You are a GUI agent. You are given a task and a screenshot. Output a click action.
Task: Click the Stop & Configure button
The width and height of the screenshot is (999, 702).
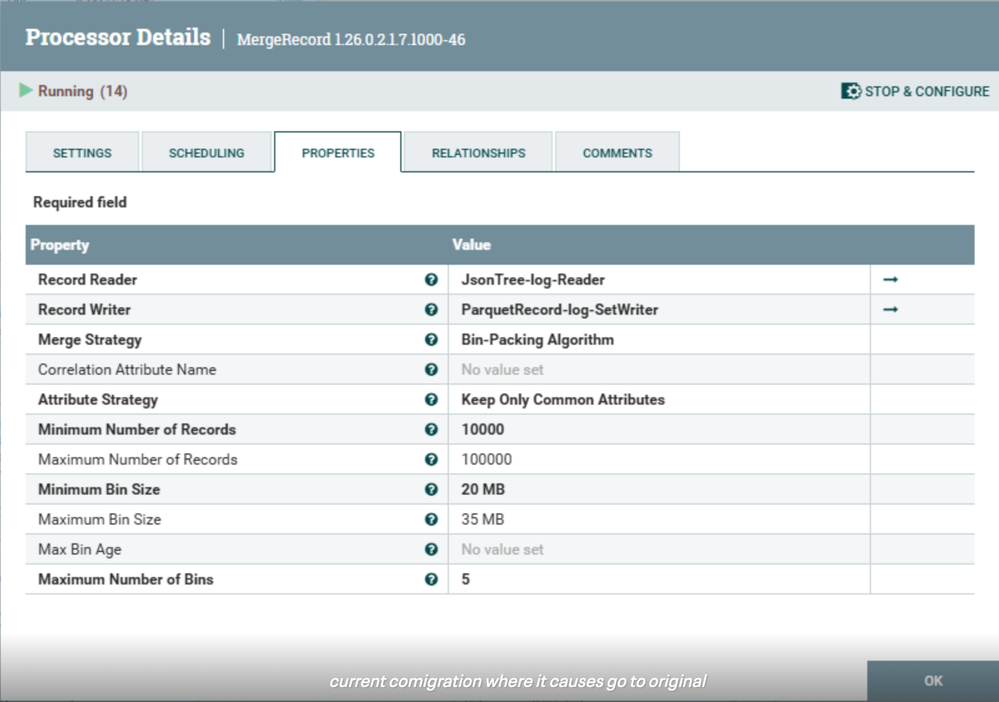915,91
